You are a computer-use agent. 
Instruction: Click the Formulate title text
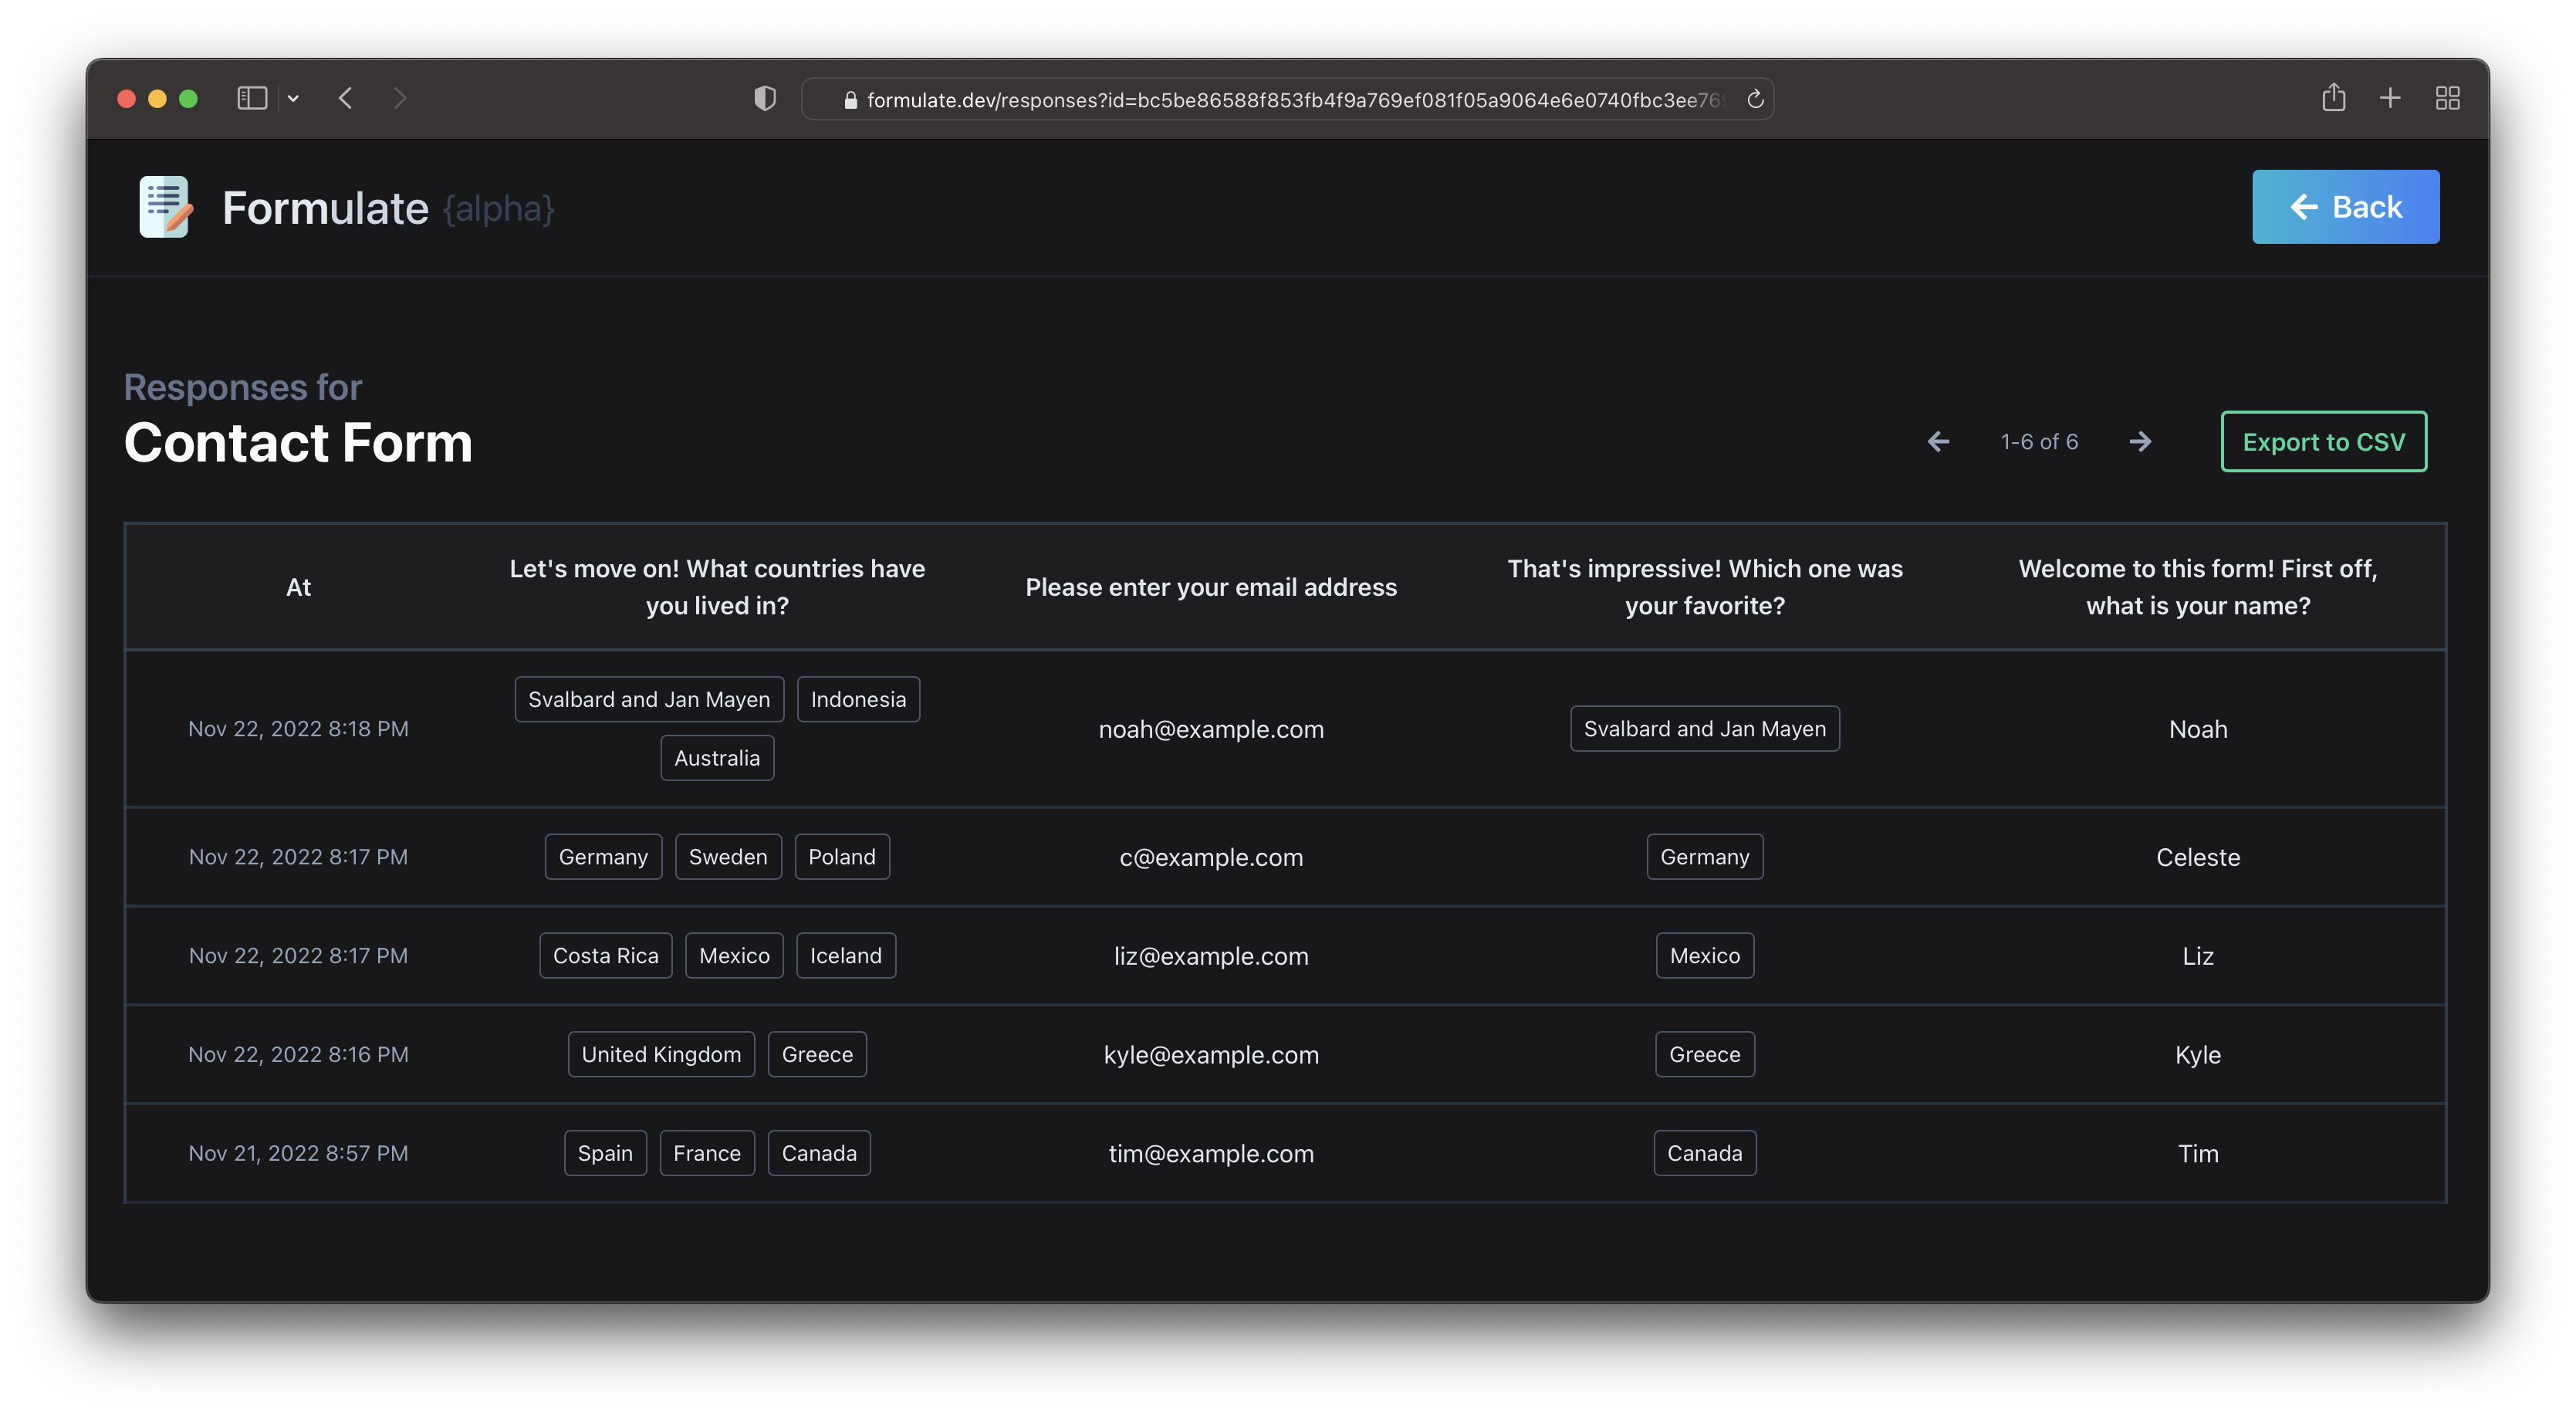(325, 208)
